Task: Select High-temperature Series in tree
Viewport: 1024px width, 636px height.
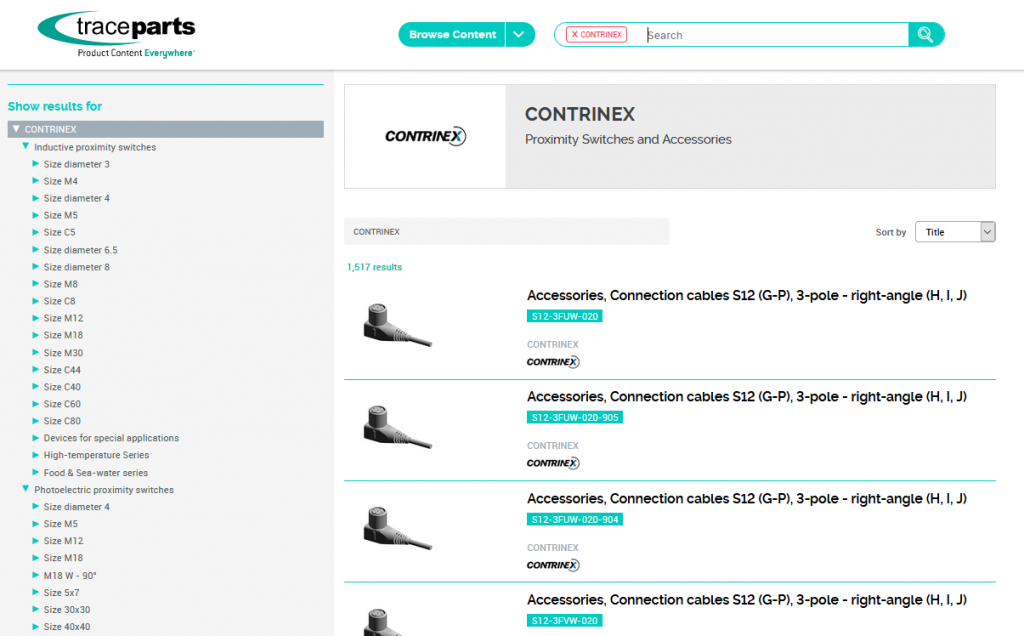Action: coord(96,455)
